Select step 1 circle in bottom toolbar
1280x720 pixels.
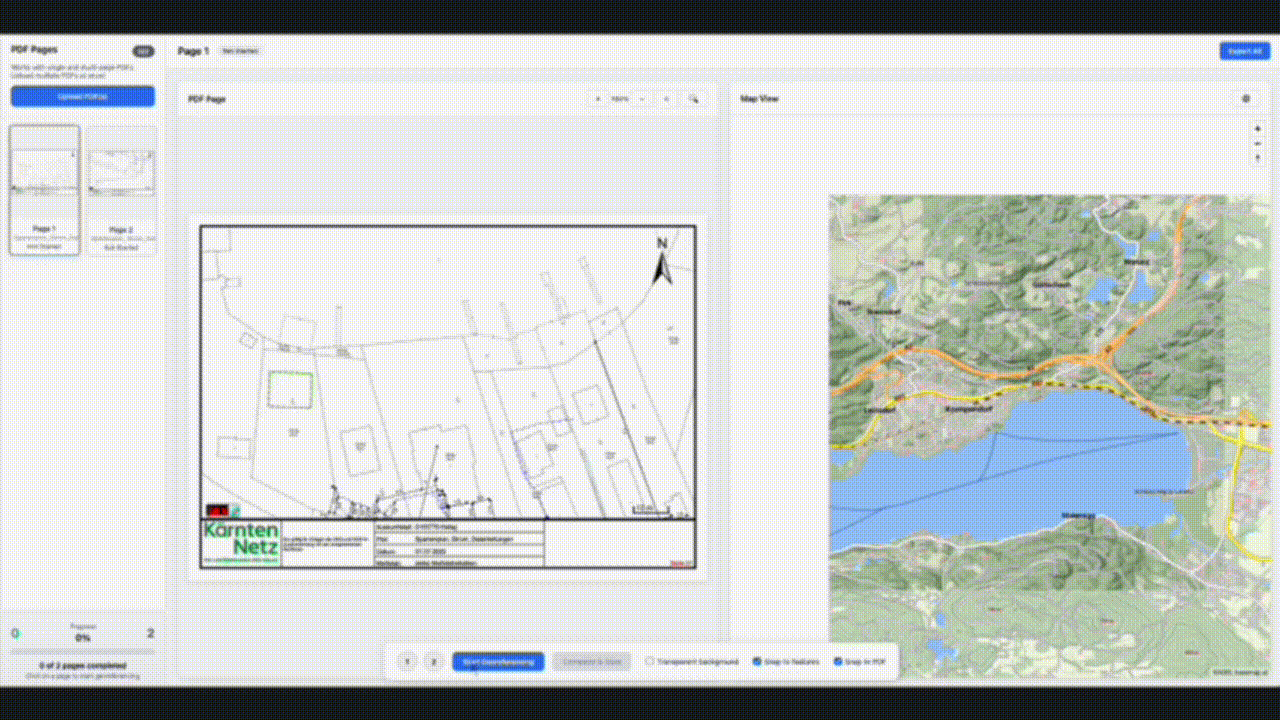pyautogui.click(x=407, y=661)
